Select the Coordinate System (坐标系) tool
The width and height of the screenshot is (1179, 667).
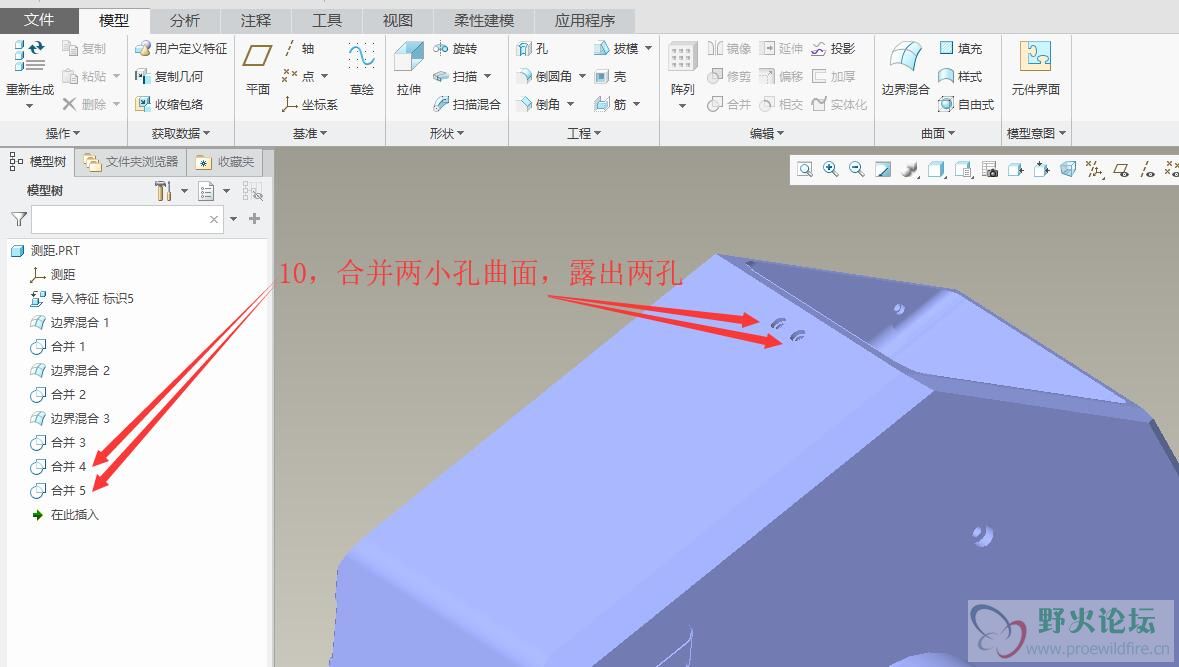click(x=310, y=105)
